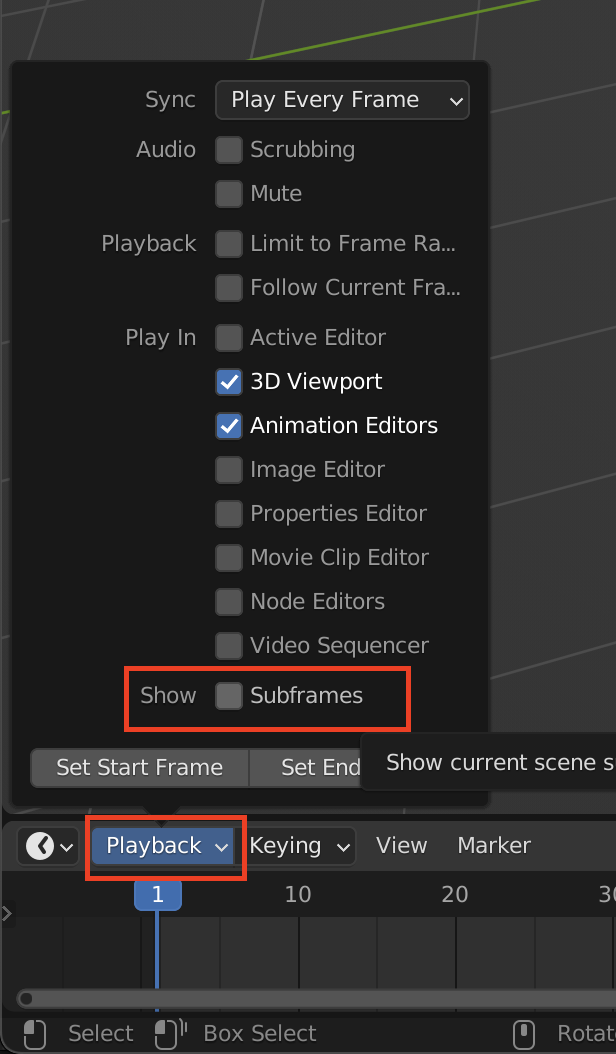Close the Playback dropdown popover
Image resolution: width=616 pixels, height=1054 pixels.
point(167,846)
